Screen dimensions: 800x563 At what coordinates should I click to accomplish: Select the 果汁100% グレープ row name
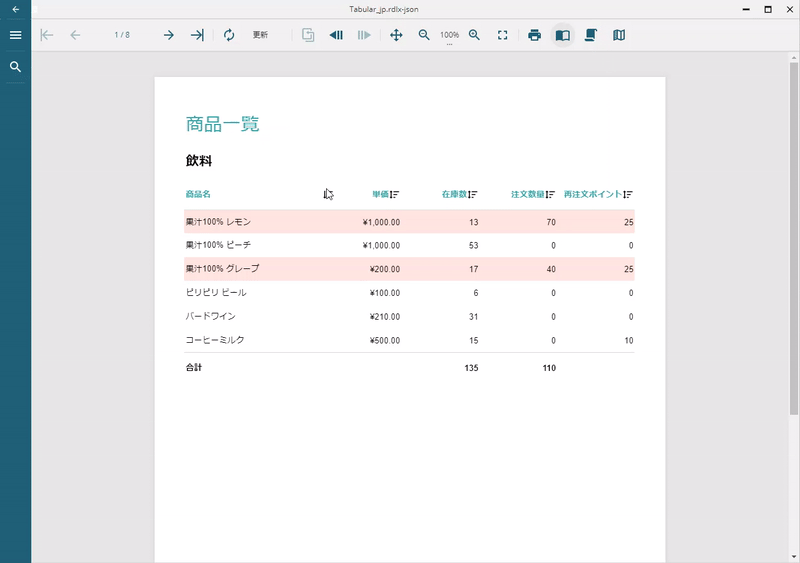tap(222, 268)
